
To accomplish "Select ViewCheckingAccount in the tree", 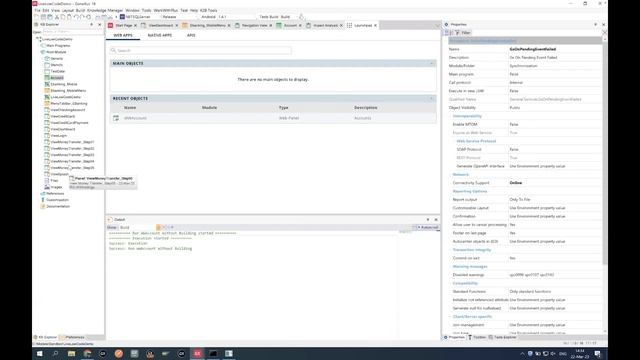I will point(68,110).
